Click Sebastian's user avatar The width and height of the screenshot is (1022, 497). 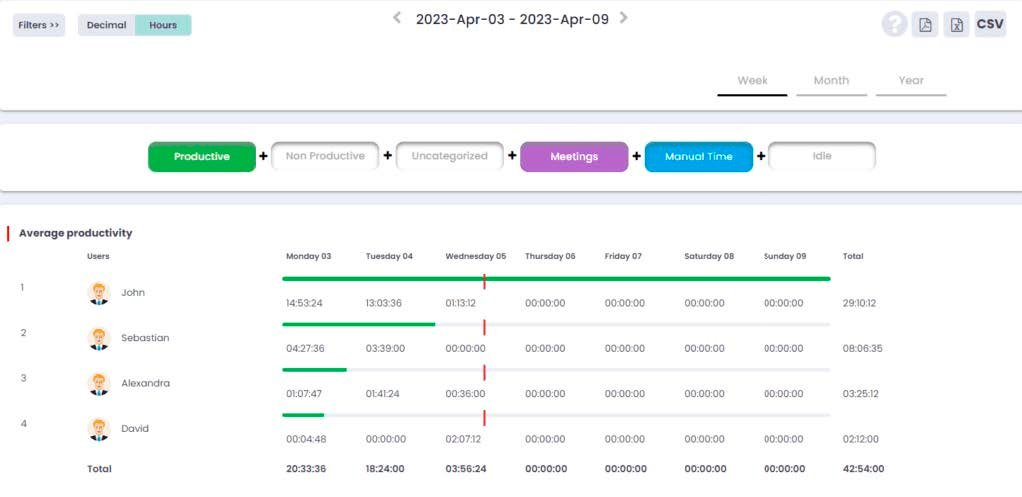pyautogui.click(x=99, y=338)
